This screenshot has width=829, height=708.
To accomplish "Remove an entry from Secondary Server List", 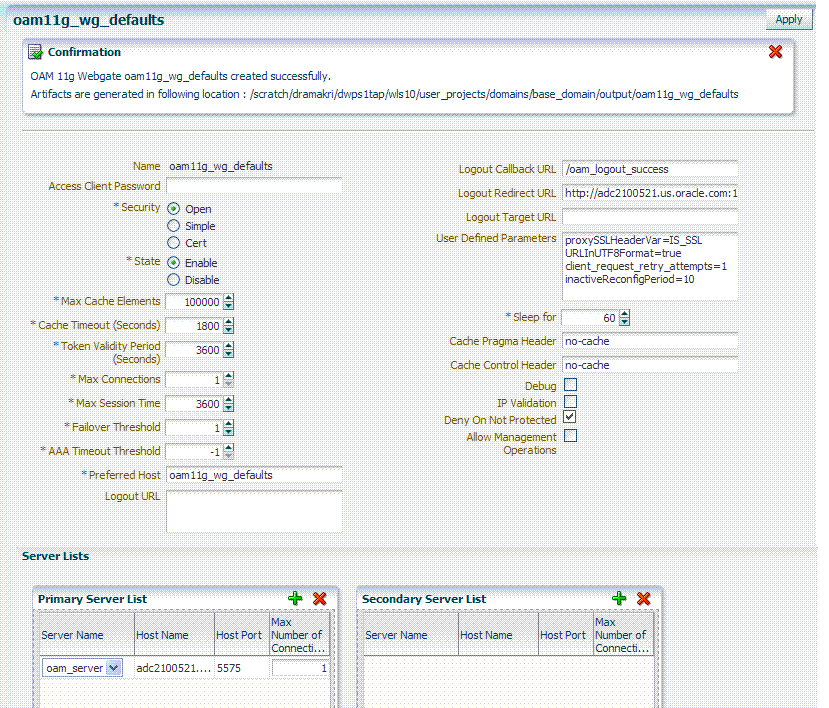I will click(x=643, y=599).
